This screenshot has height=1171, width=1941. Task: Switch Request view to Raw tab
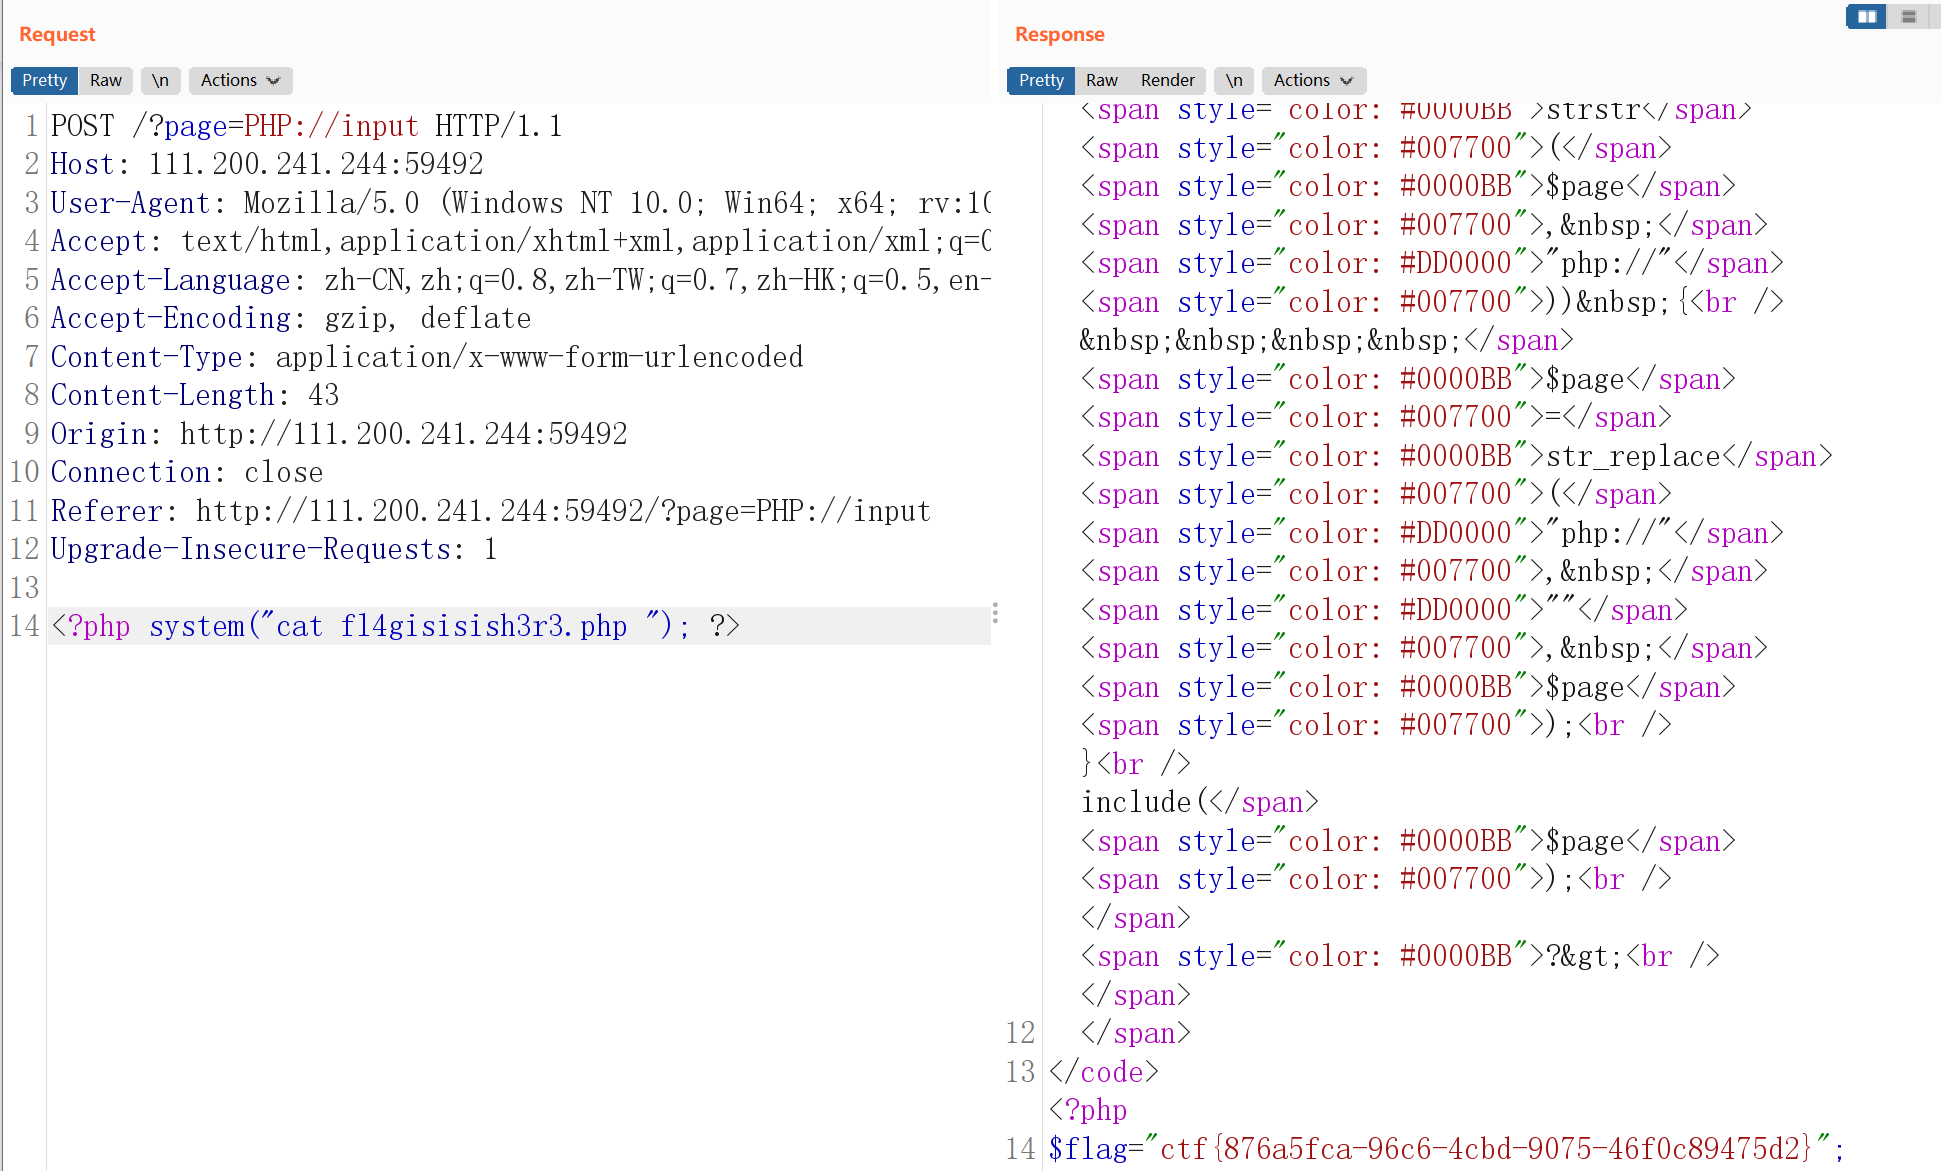coord(105,80)
